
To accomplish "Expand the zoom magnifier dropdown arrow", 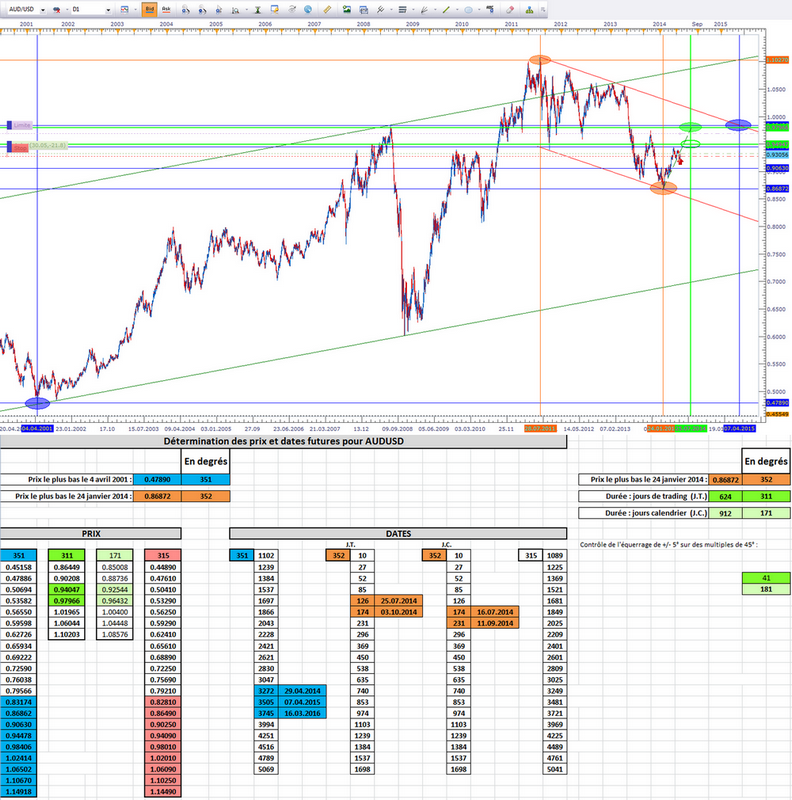I will pos(246,10).
